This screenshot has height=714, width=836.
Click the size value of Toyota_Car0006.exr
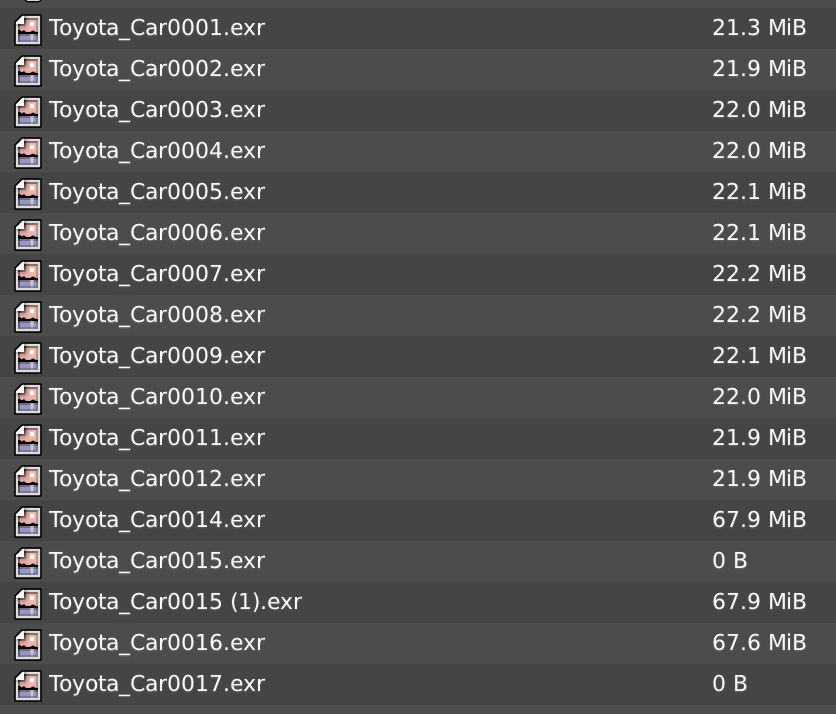759,233
